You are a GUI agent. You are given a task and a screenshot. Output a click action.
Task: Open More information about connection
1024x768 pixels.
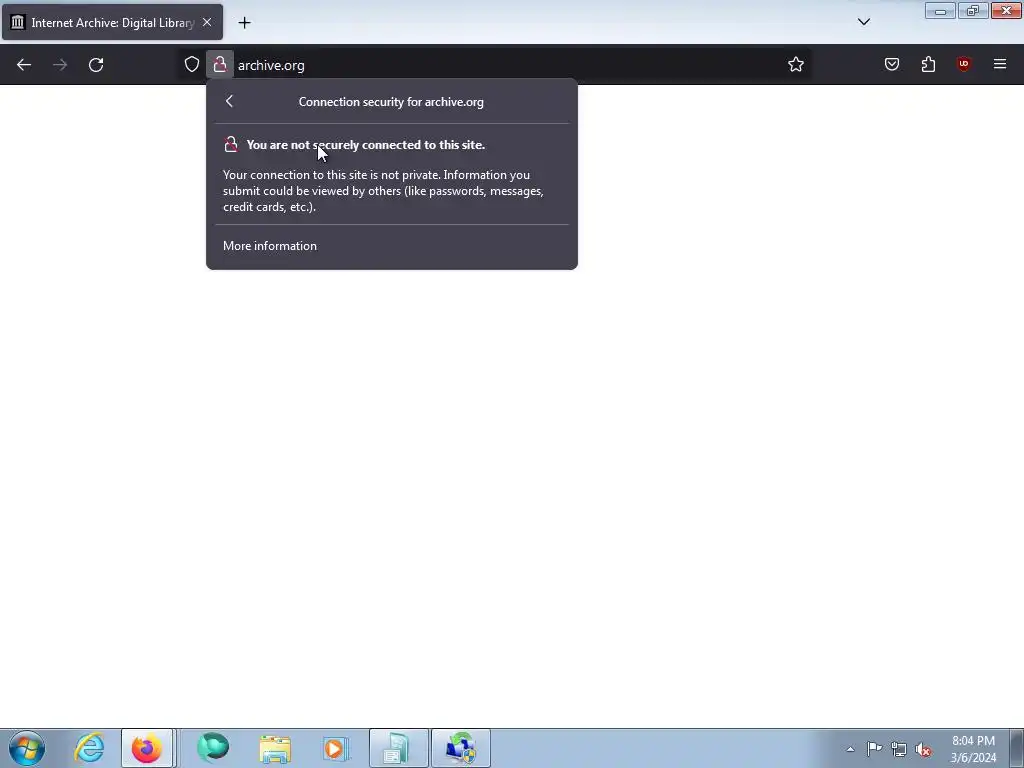point(270,246)
